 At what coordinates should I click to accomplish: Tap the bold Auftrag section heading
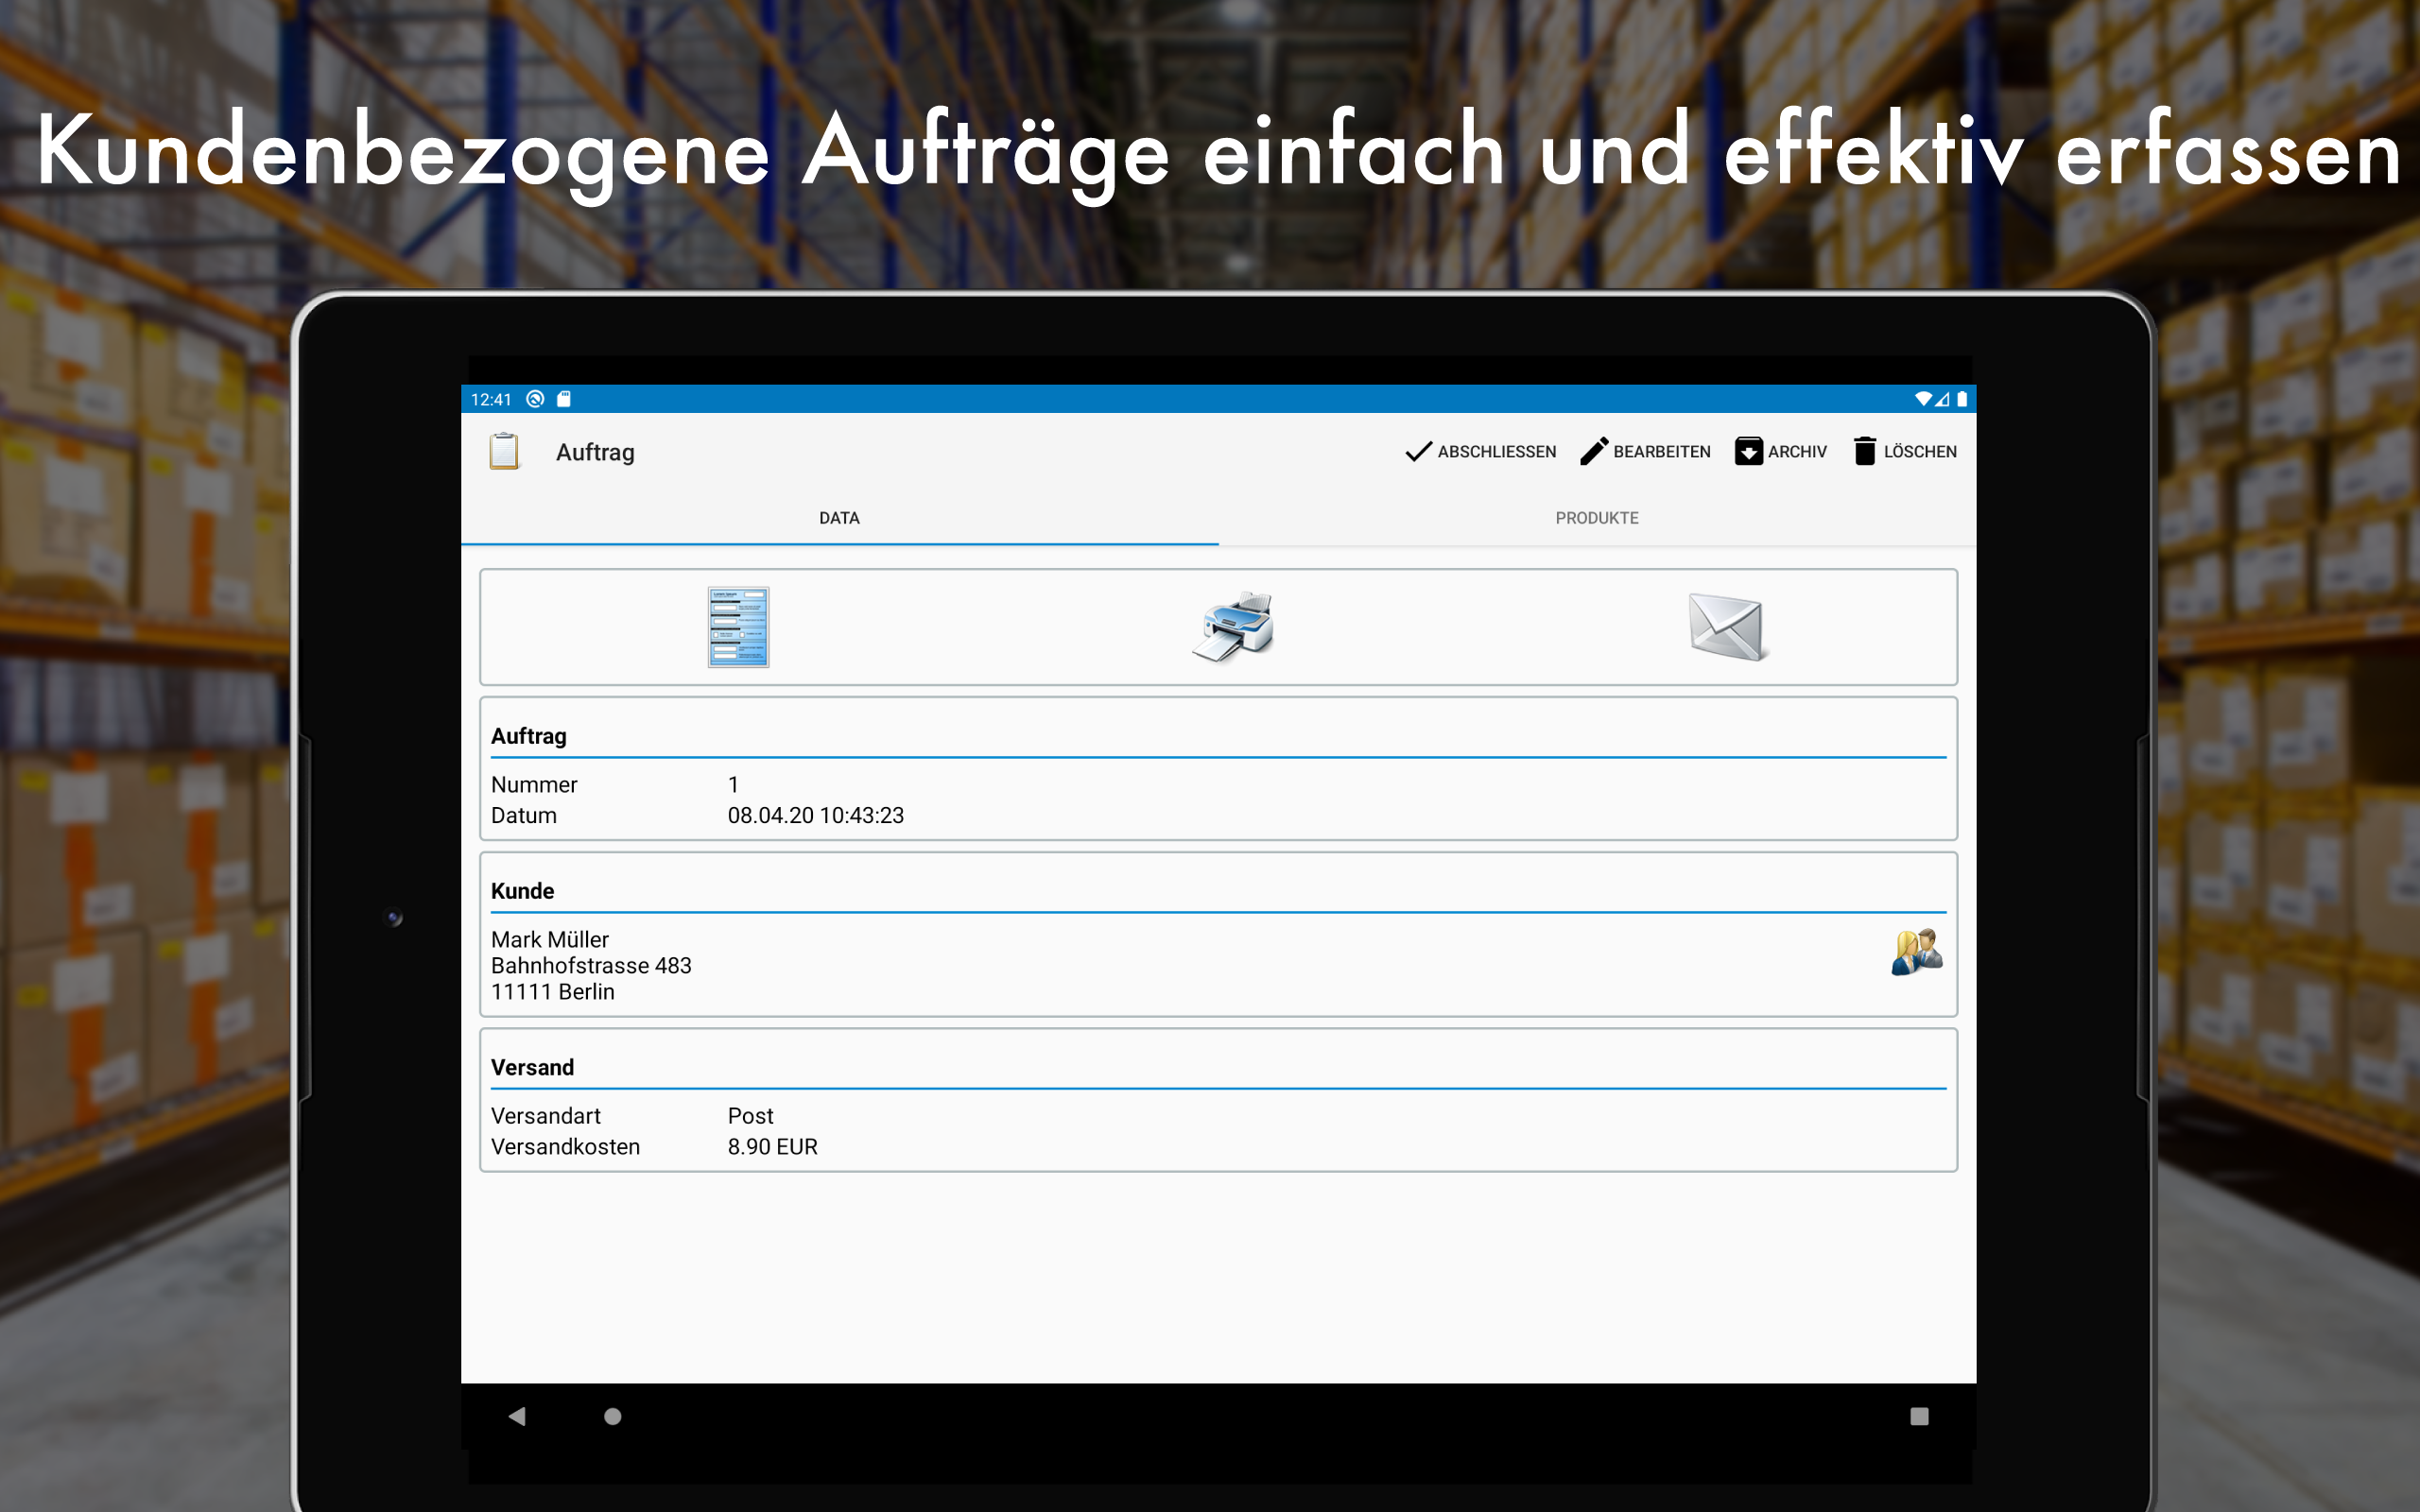pos(529,736)
